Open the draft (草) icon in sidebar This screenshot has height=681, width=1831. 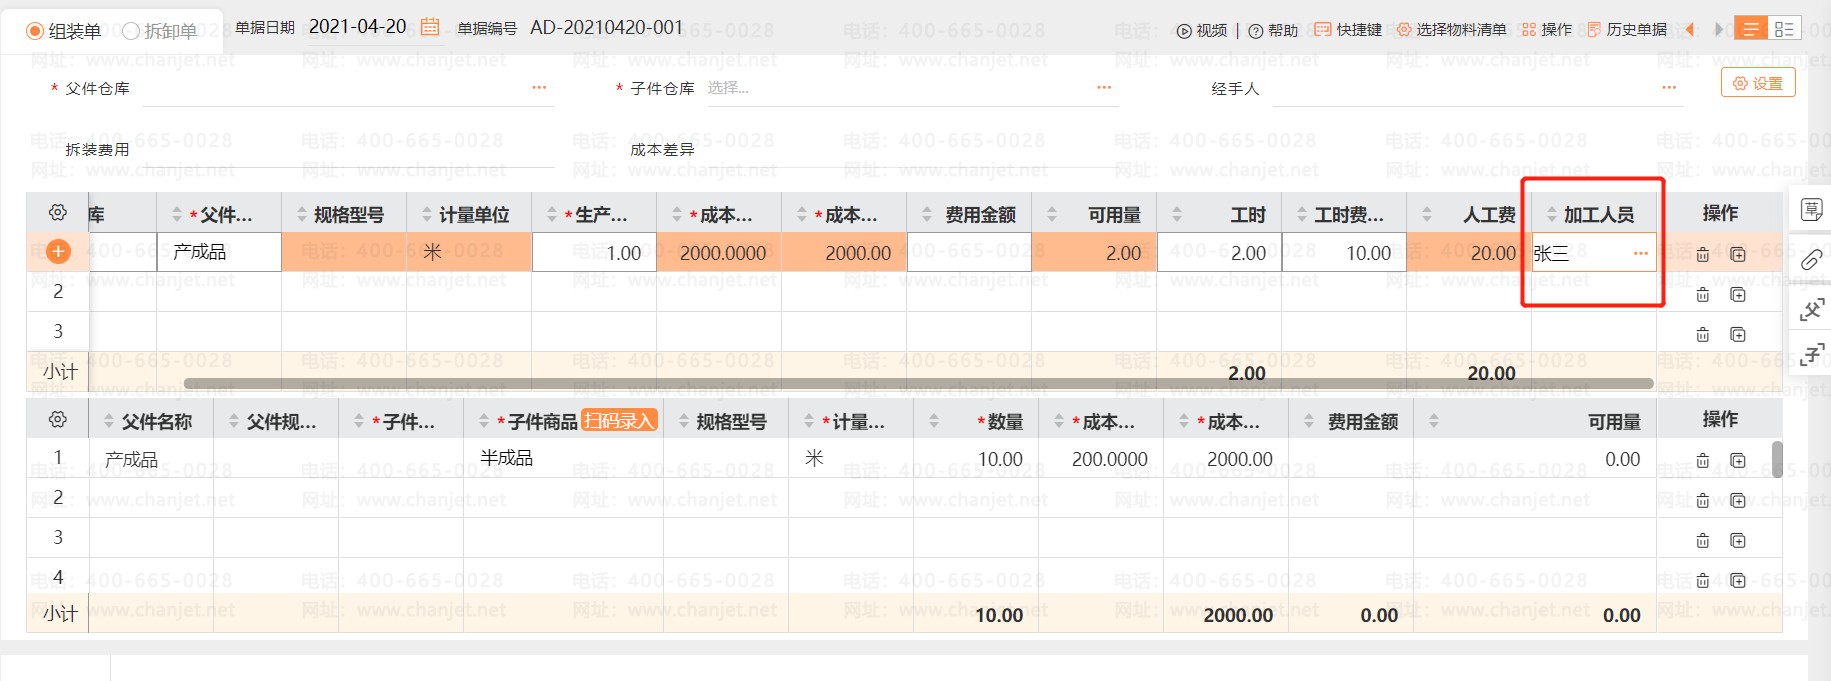point(1811,210)
